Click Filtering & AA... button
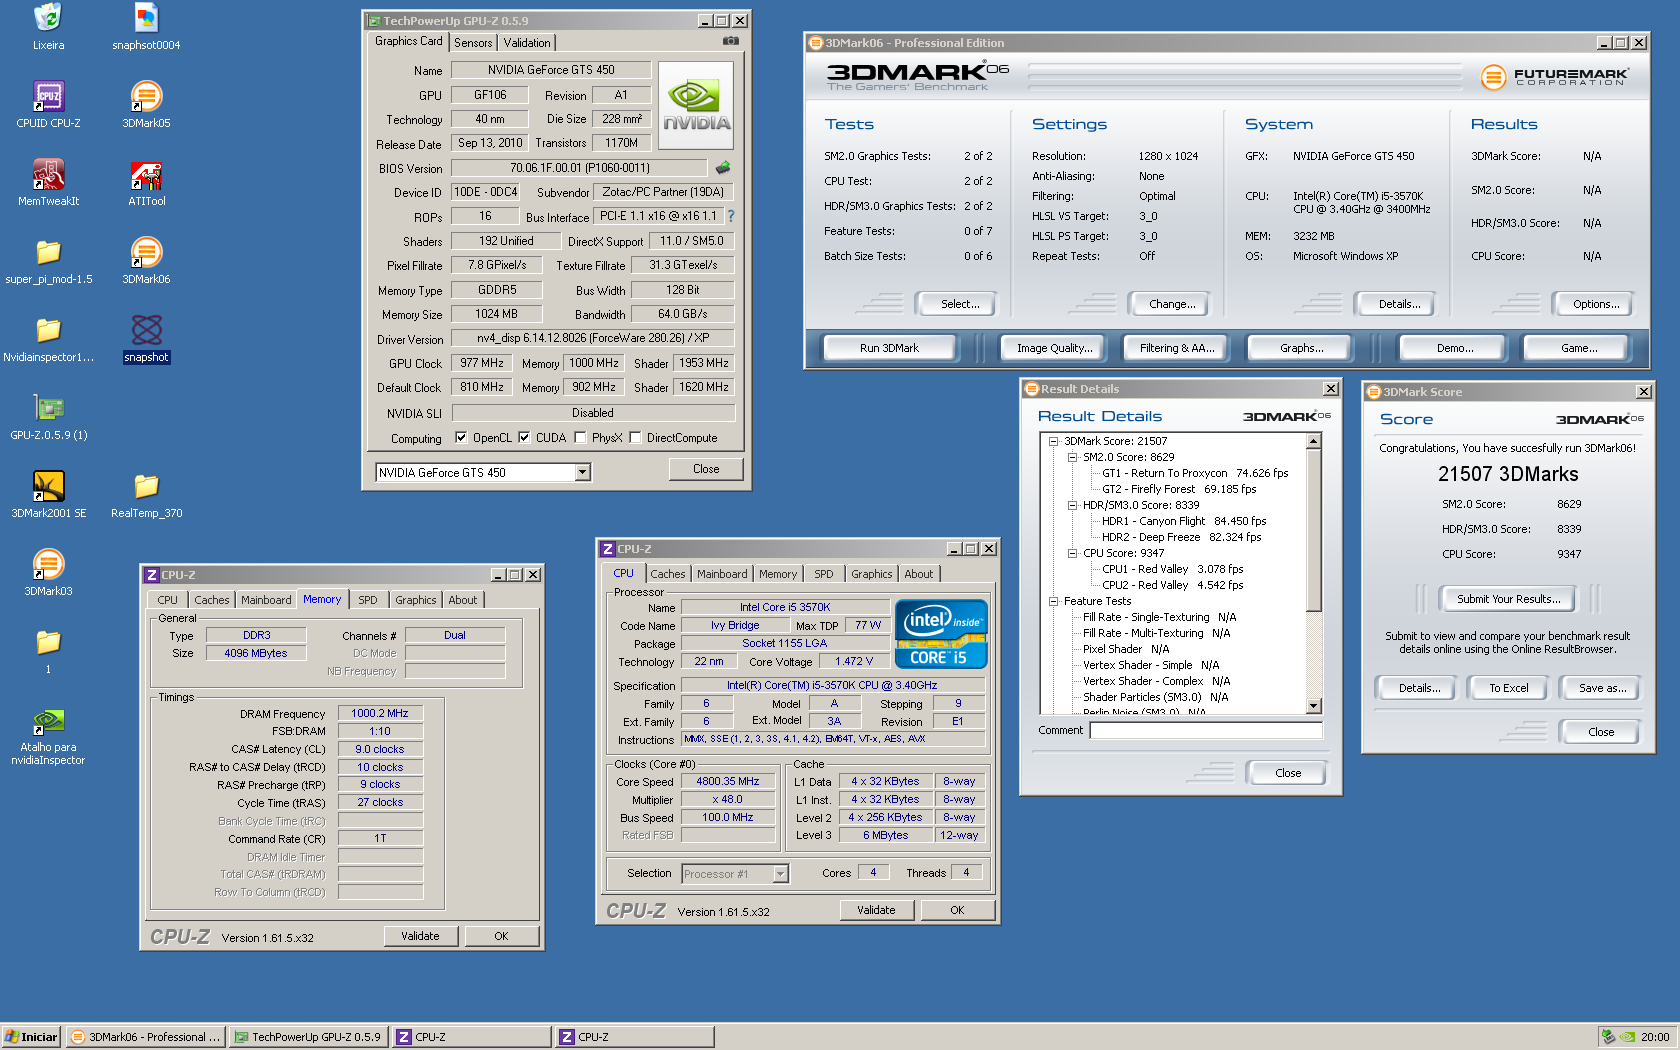The image size is (1680, 1050). point(1177,348)
